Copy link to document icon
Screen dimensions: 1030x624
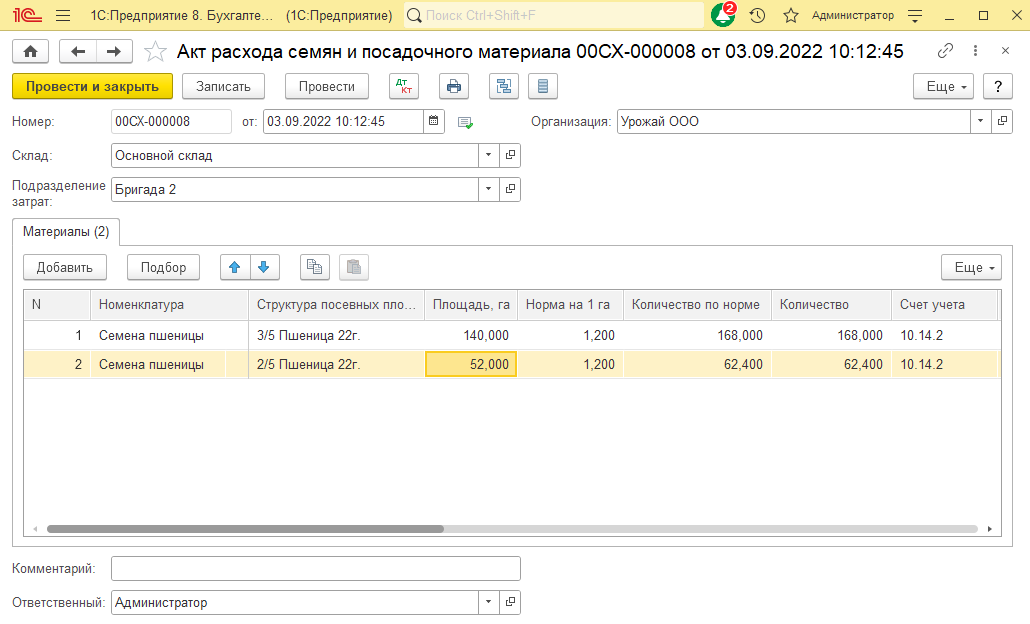[945, 52]
